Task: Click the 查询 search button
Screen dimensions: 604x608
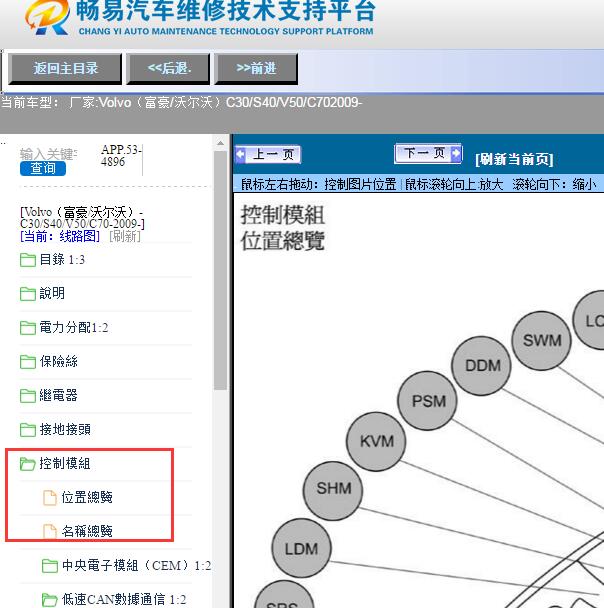Action: (43, 169)
